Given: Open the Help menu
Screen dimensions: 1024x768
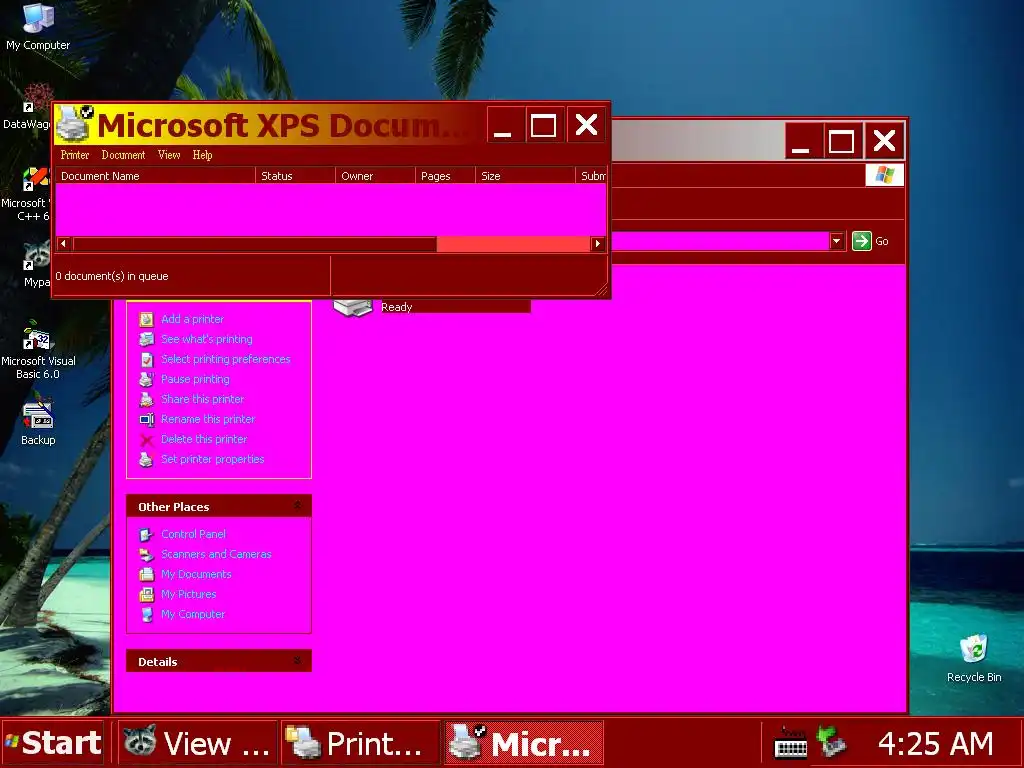Looking at the screenshot, I should (202, 155).
